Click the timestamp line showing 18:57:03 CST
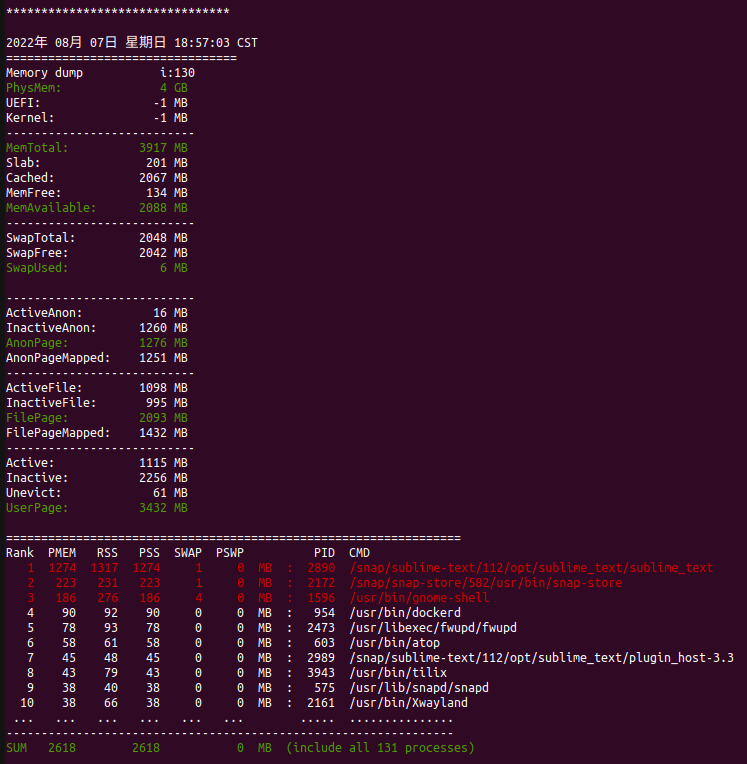Viewport: 747px width, 764px height. pyautogui.click(x=132, y=43)
